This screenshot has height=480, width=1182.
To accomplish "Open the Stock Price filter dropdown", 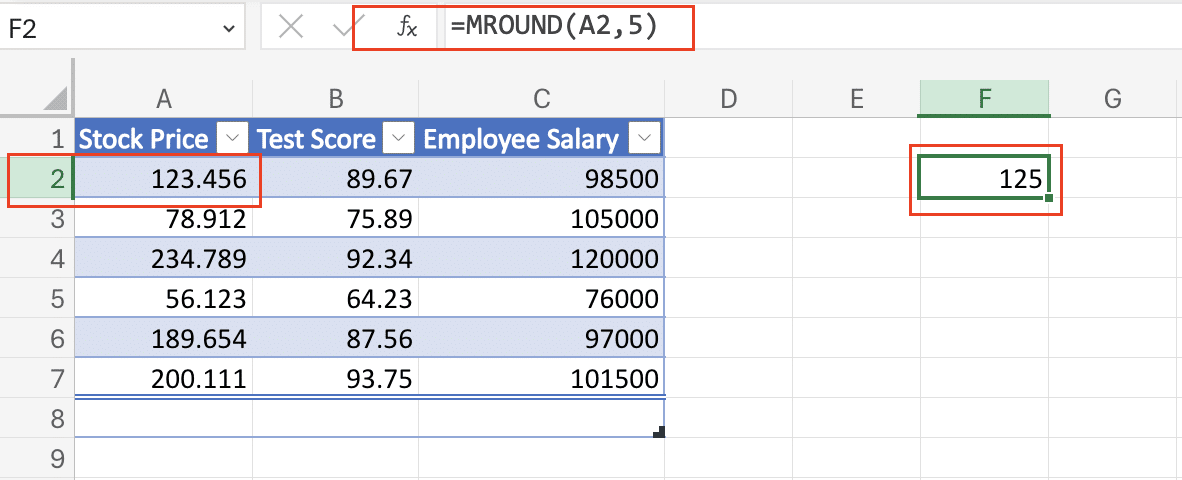I will 233,138.
